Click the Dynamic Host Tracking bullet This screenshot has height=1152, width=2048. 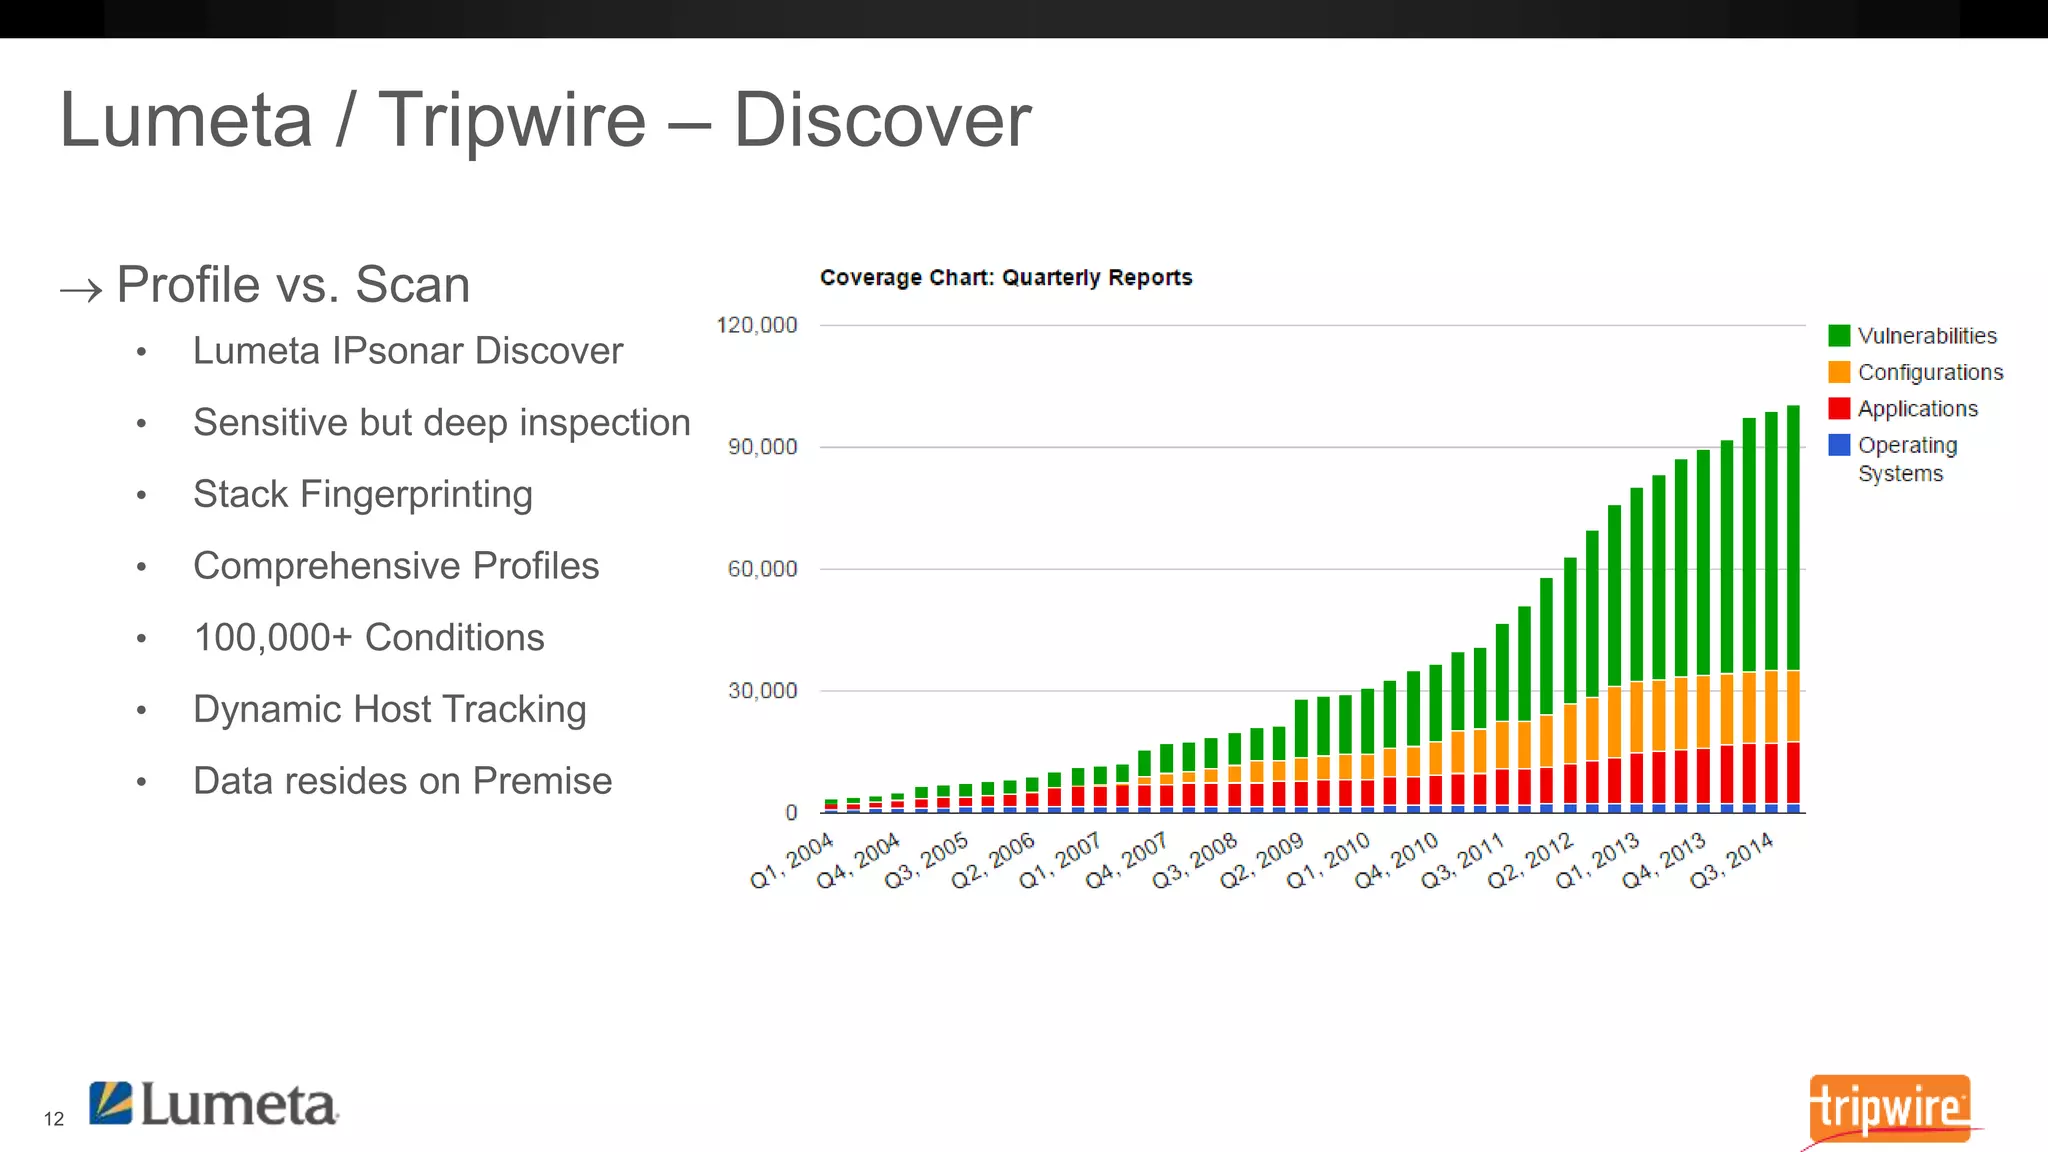[389, 709]
